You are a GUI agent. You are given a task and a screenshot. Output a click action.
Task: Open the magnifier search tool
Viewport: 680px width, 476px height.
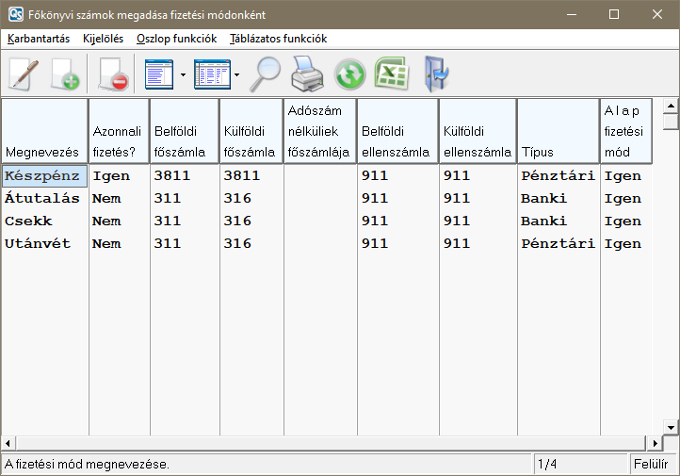click(267, 74)
